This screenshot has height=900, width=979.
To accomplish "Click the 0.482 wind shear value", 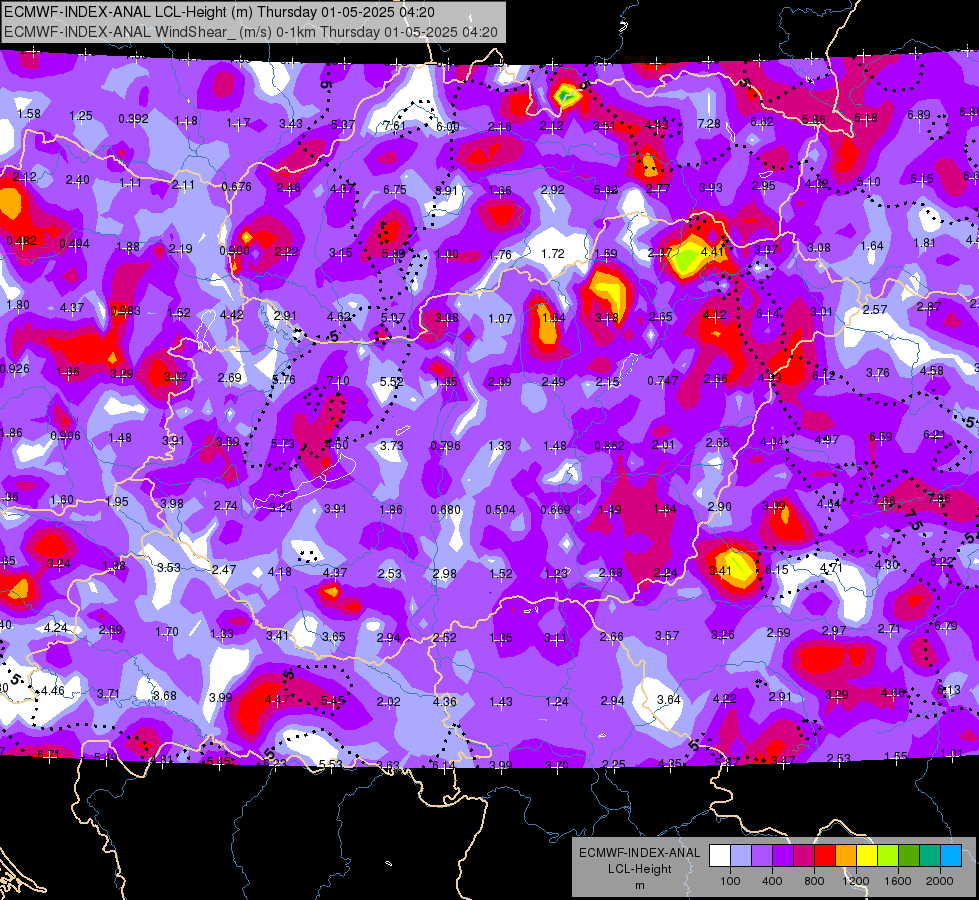I will (21, 240).
